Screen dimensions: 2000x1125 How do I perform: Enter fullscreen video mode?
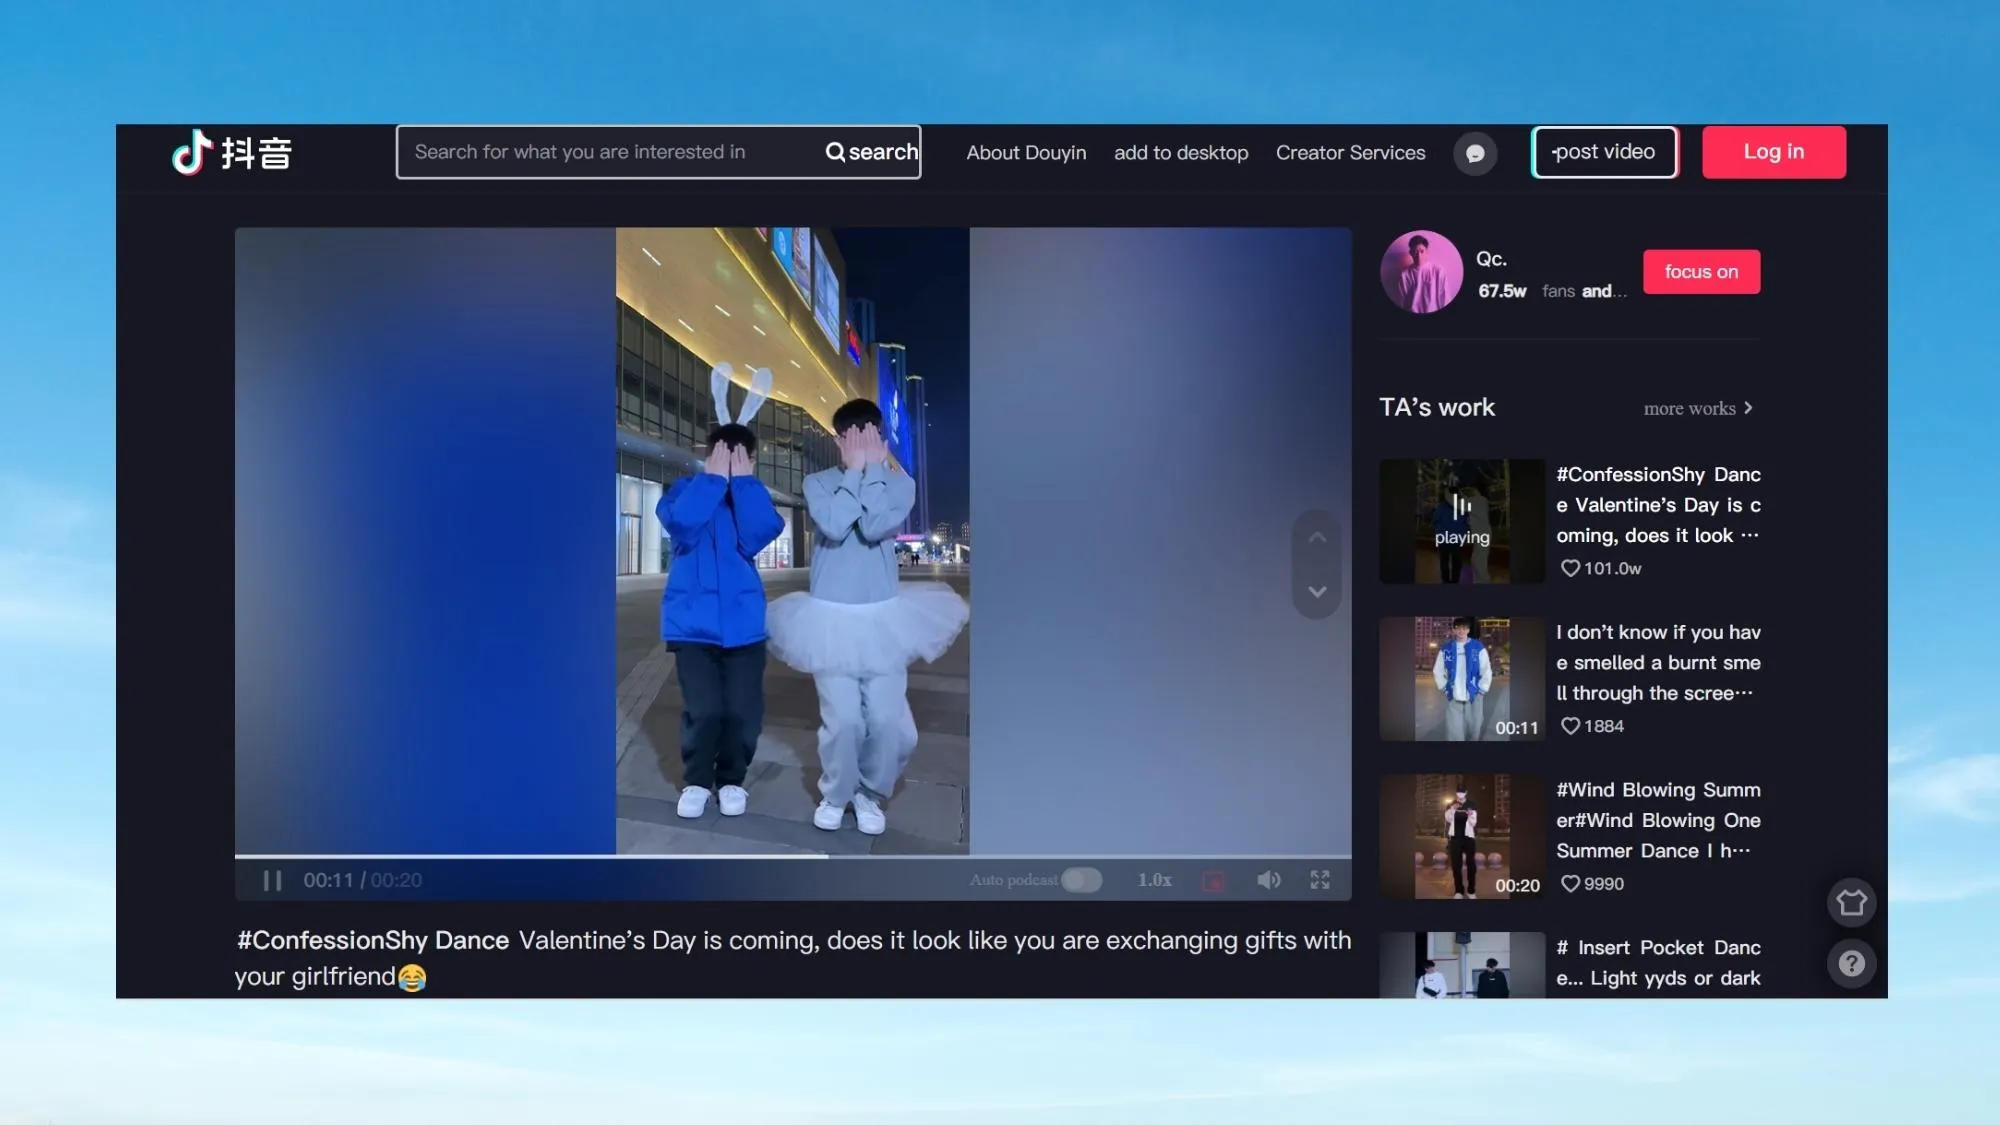(1320, 880)
